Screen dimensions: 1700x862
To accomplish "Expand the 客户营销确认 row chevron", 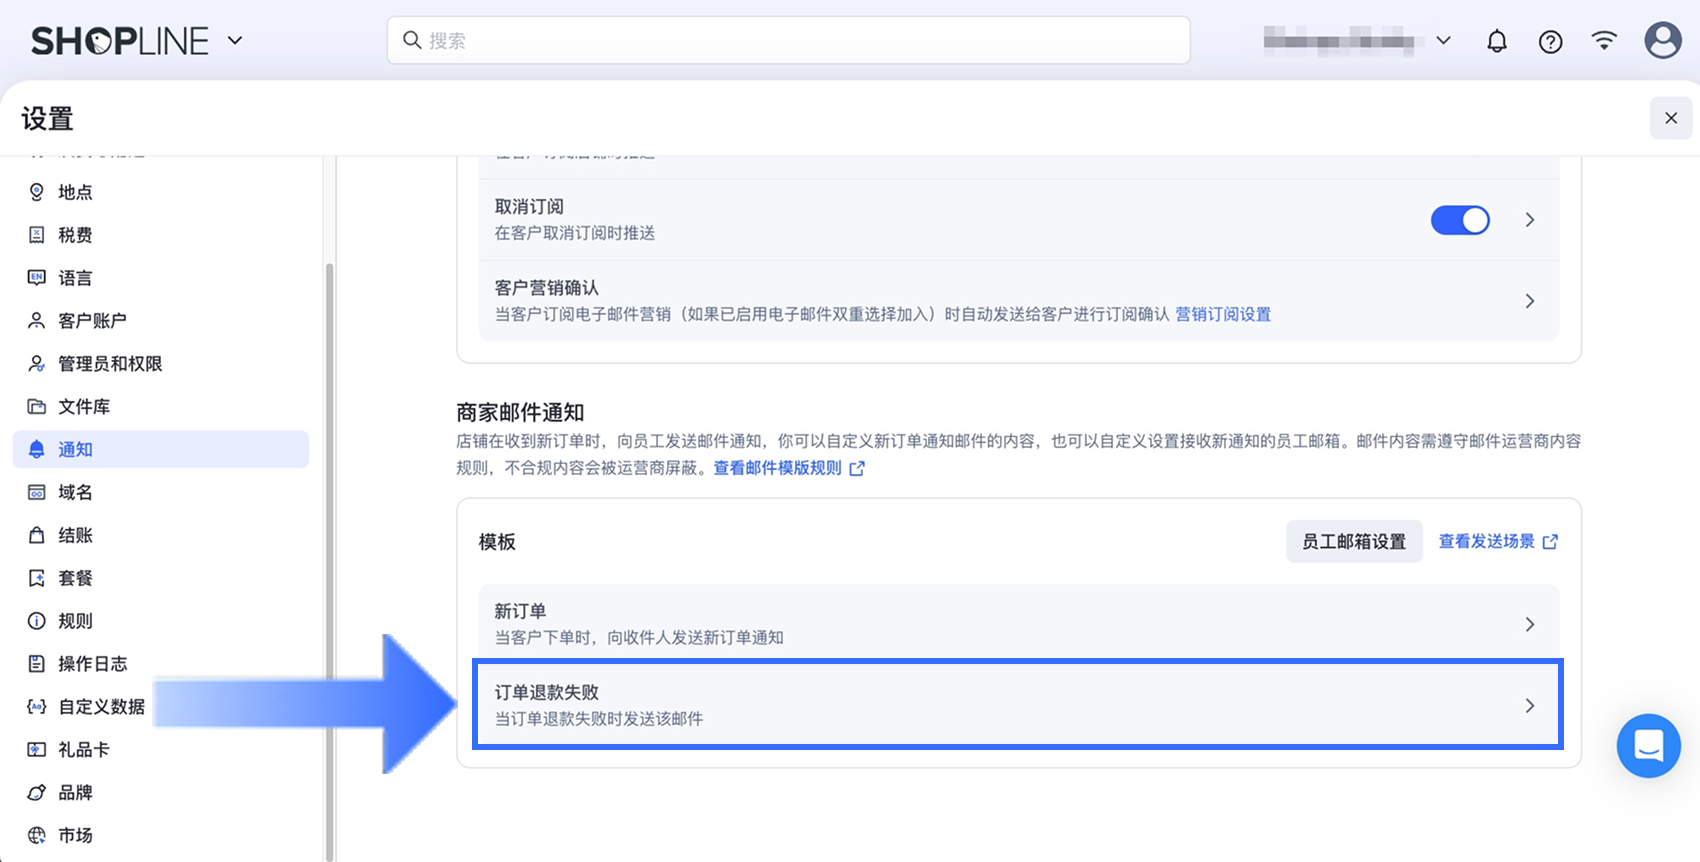I will click(x=1529, y=301).
